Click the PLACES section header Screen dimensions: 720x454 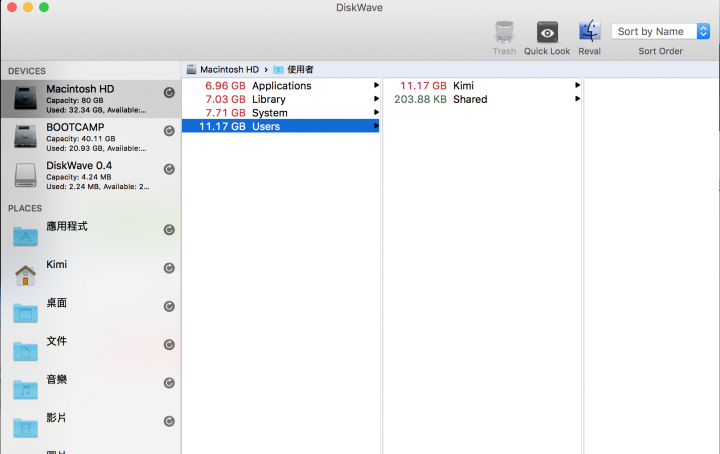[25, 208]
